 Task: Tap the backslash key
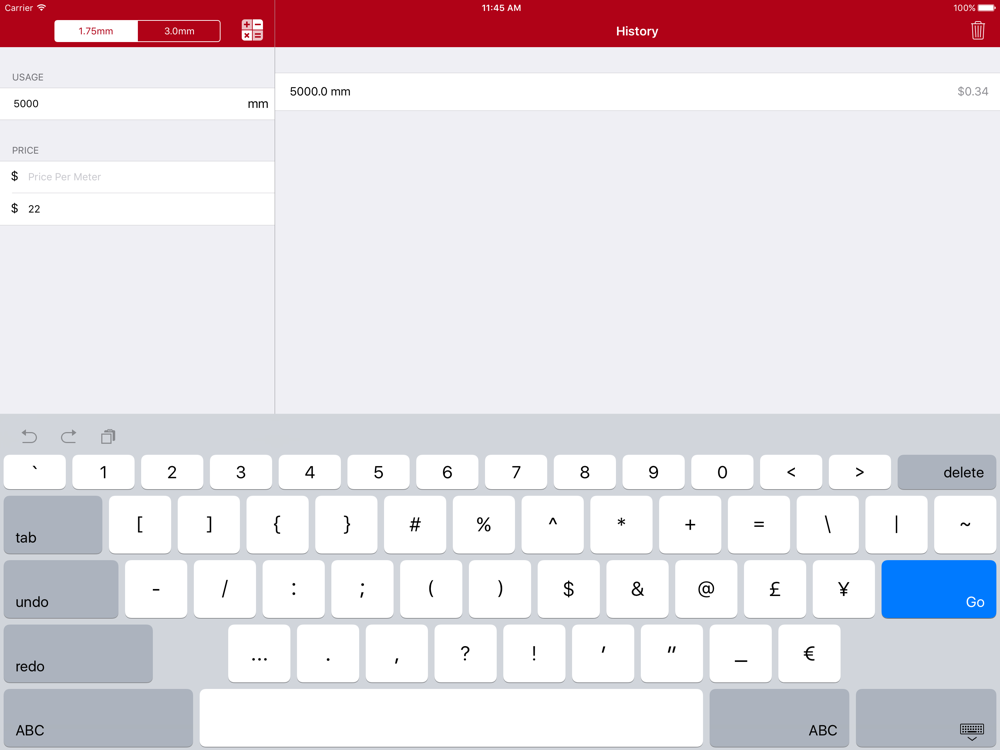point(828,525)
